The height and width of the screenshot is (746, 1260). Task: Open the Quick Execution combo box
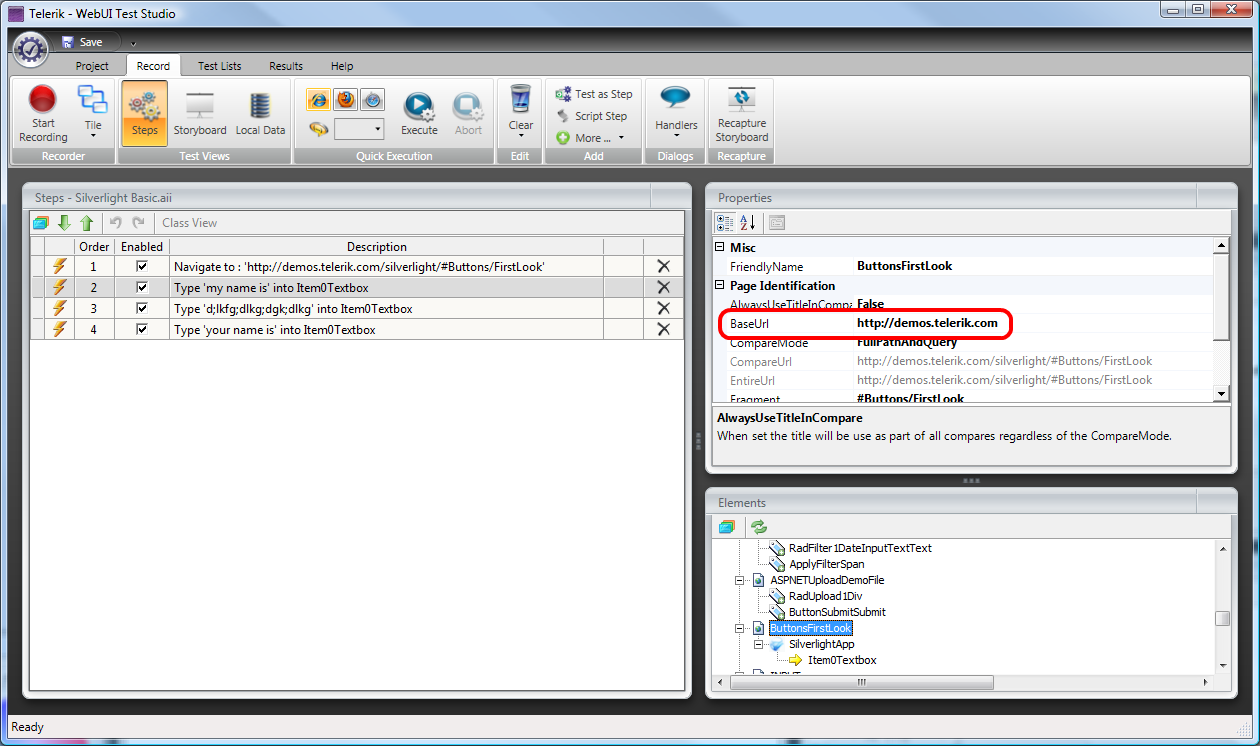(359, 129)
